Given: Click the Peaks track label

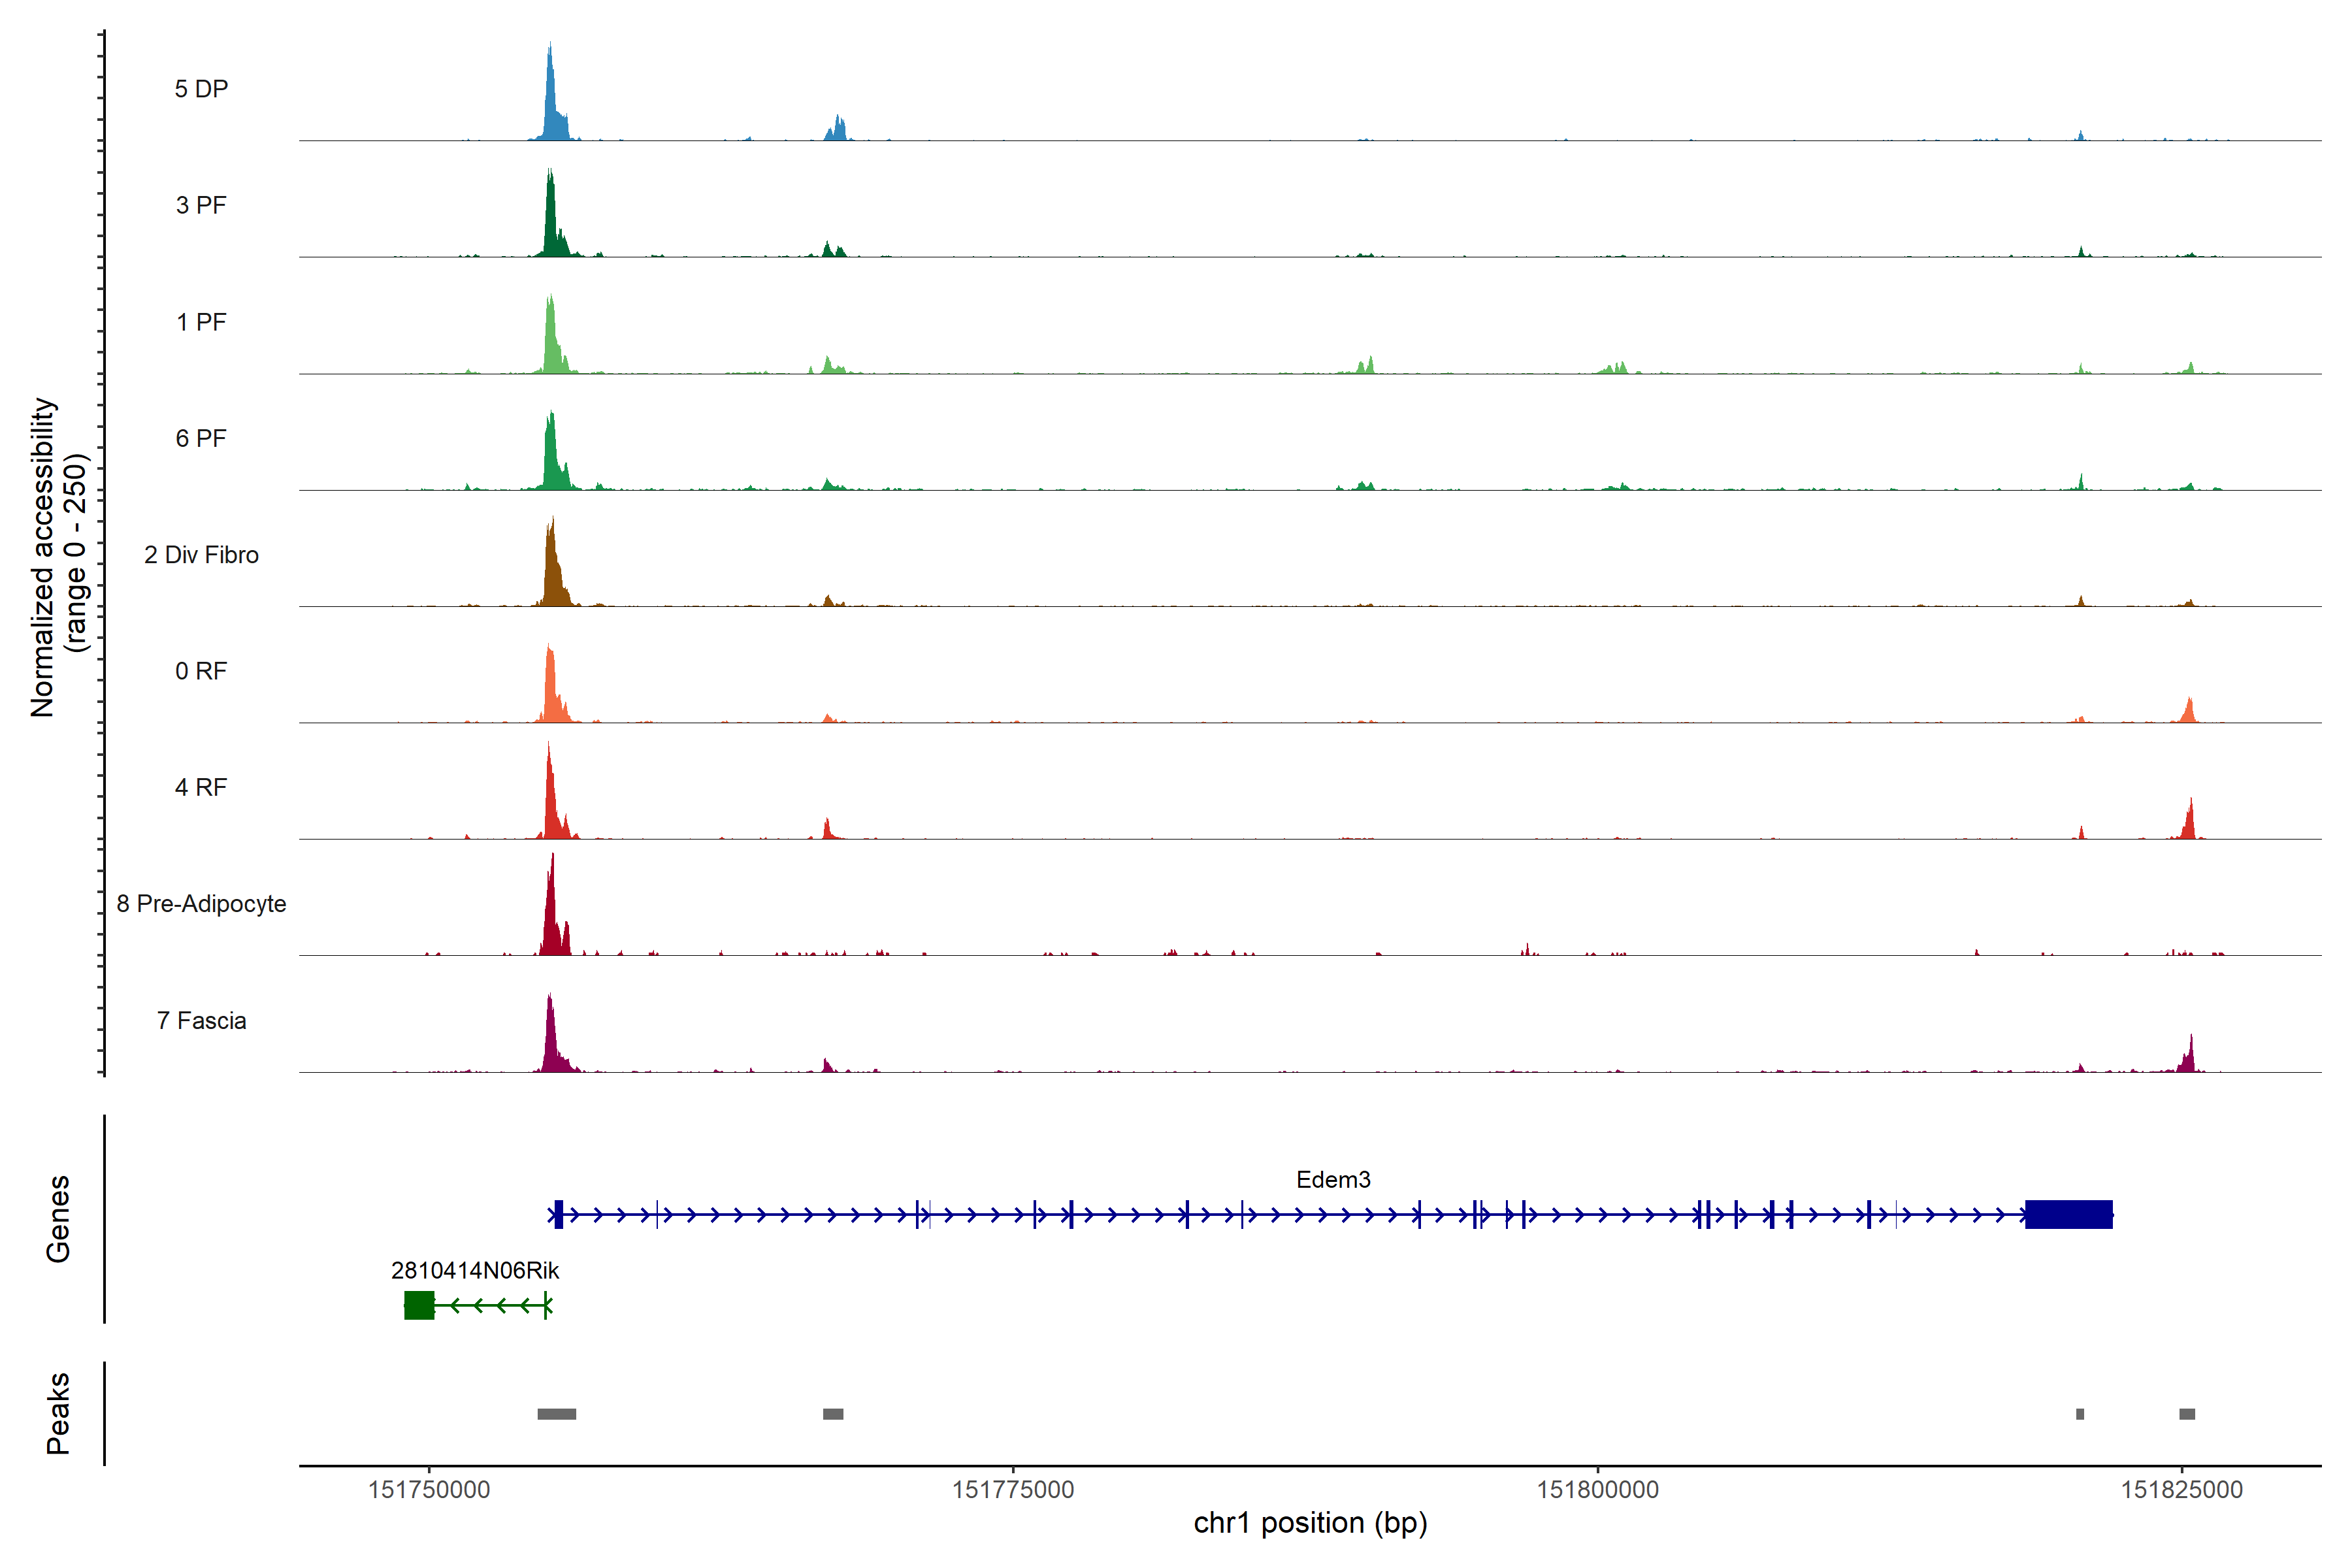Looking at the screenshot, I should [58, 1413].
